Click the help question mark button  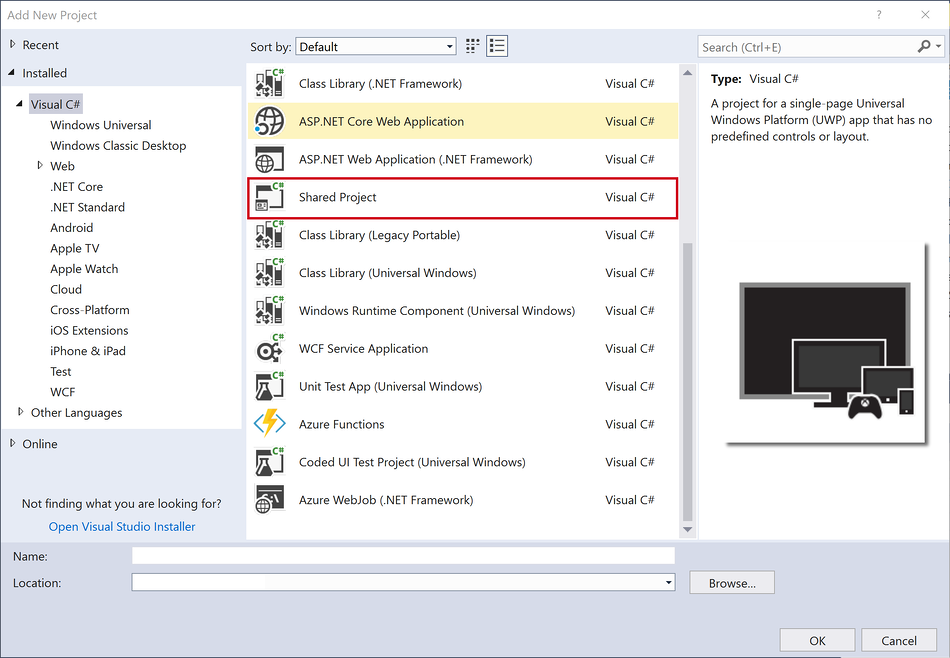pos(879,15)
